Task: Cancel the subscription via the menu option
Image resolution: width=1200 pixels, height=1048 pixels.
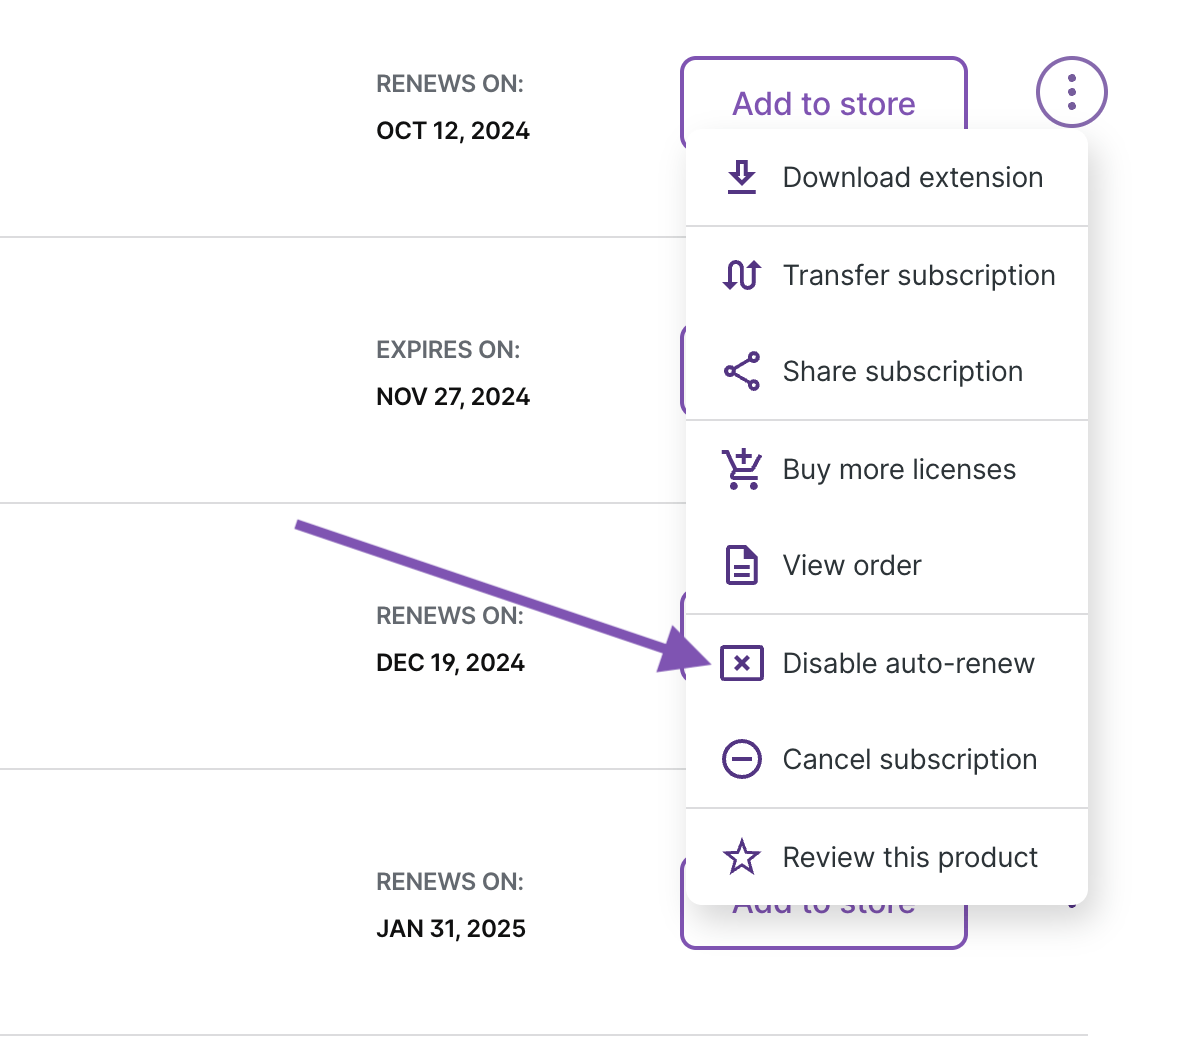Action: pyautogui.click(x=909, y=759)
